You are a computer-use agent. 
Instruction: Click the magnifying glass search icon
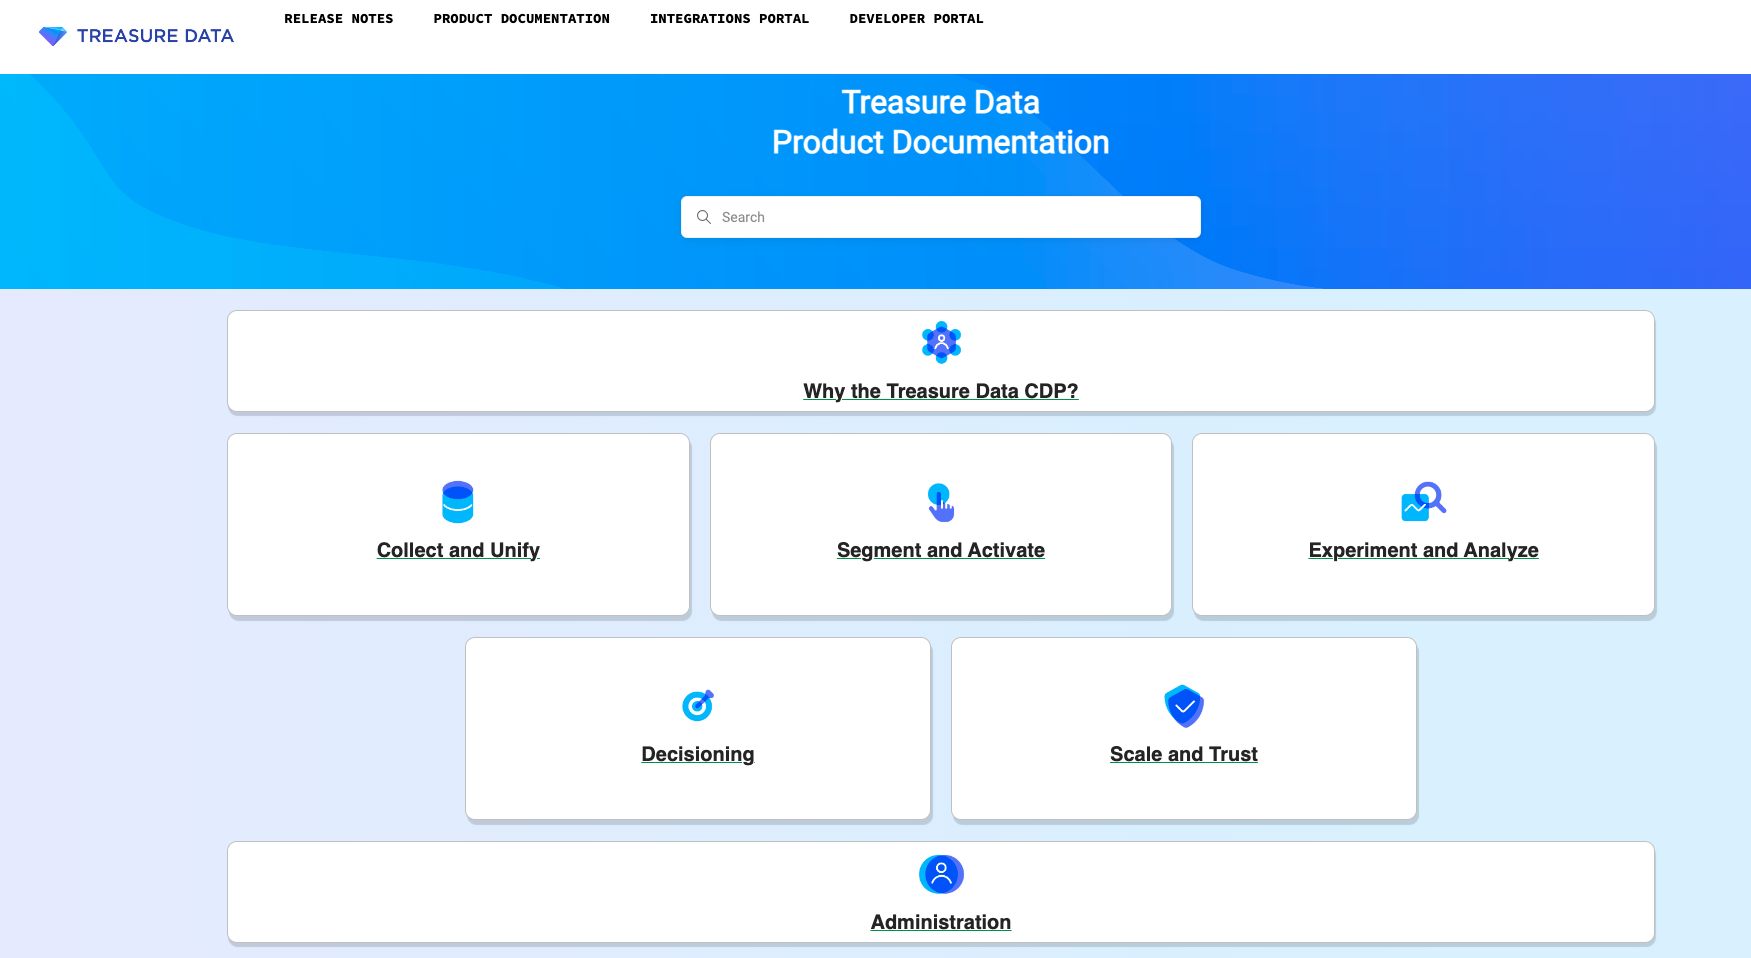pos(704,217)
